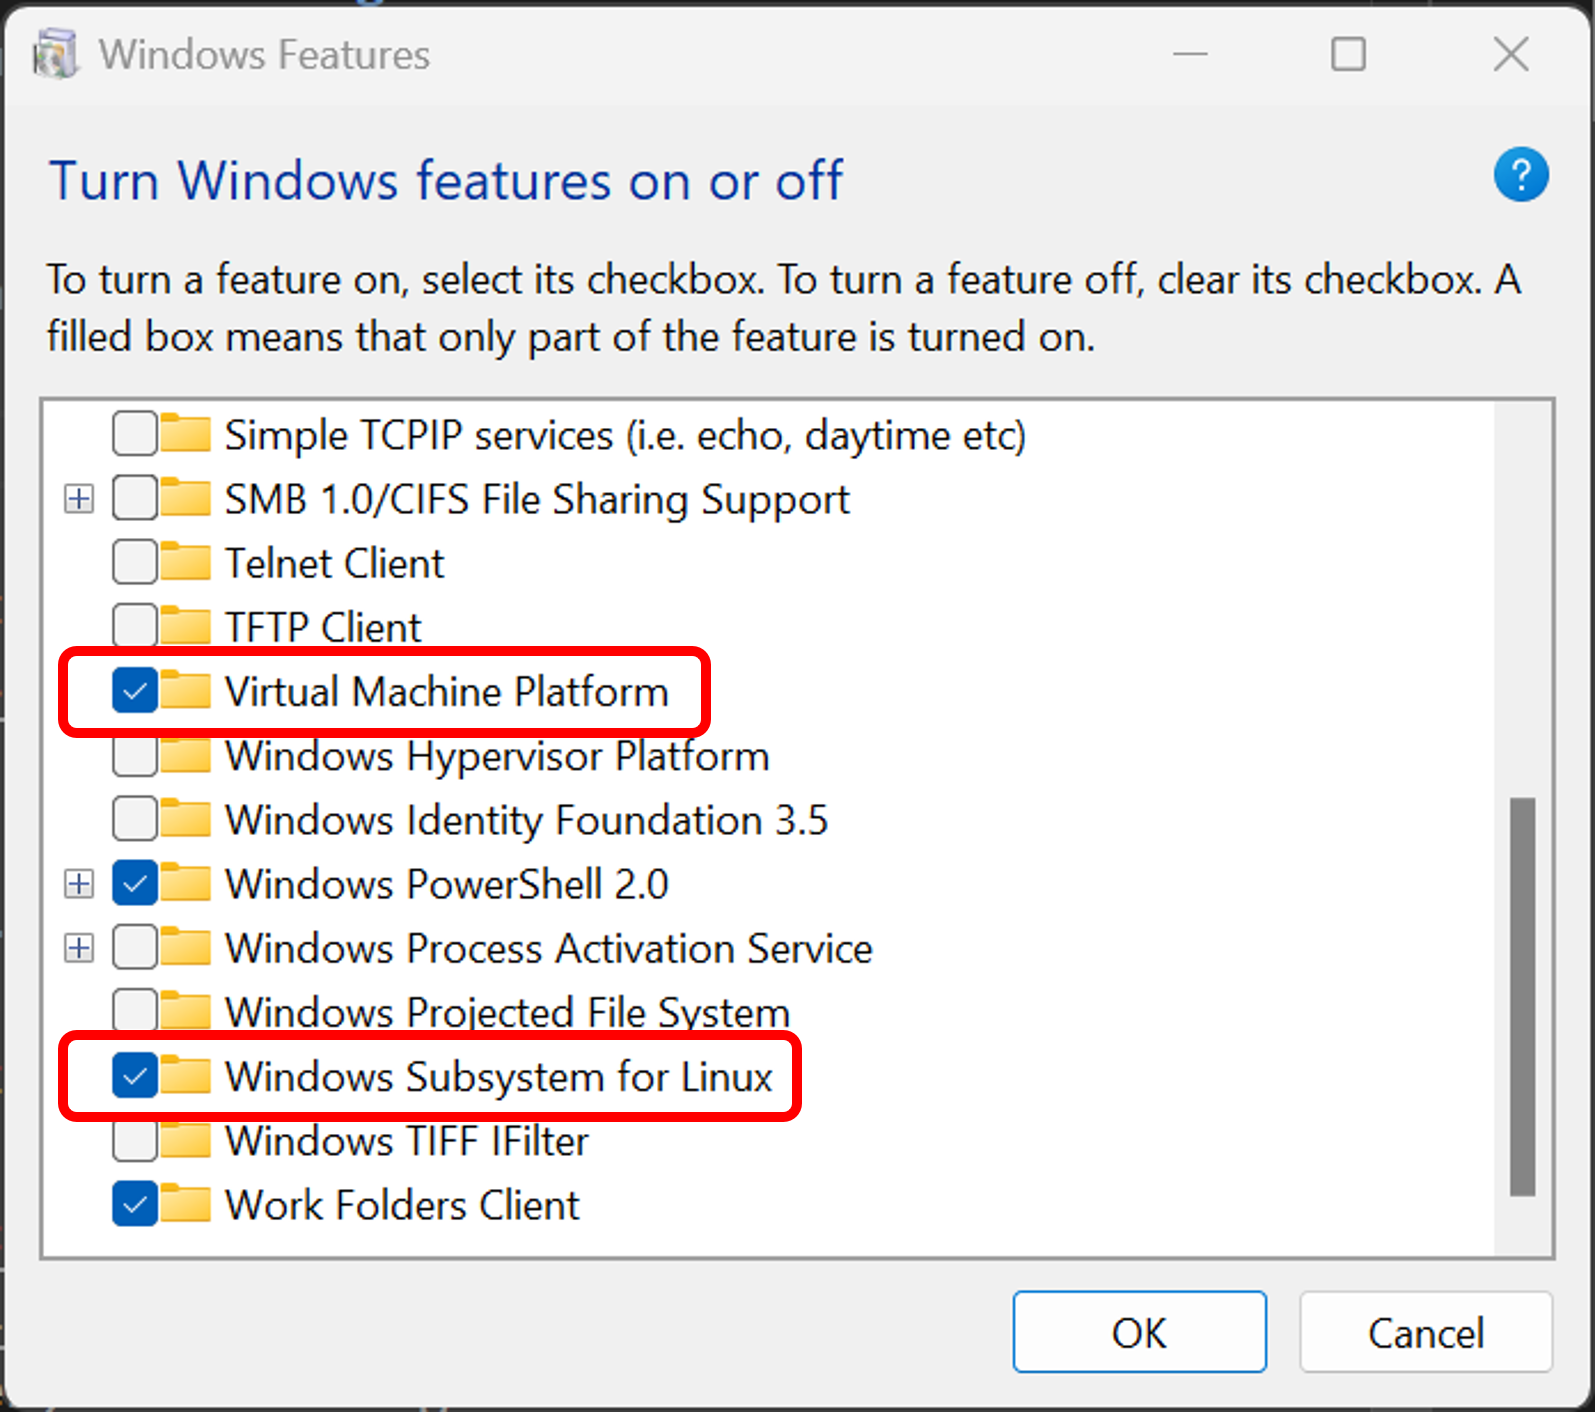Click folder icon beside Work Folders Client

click(186, 1204)
